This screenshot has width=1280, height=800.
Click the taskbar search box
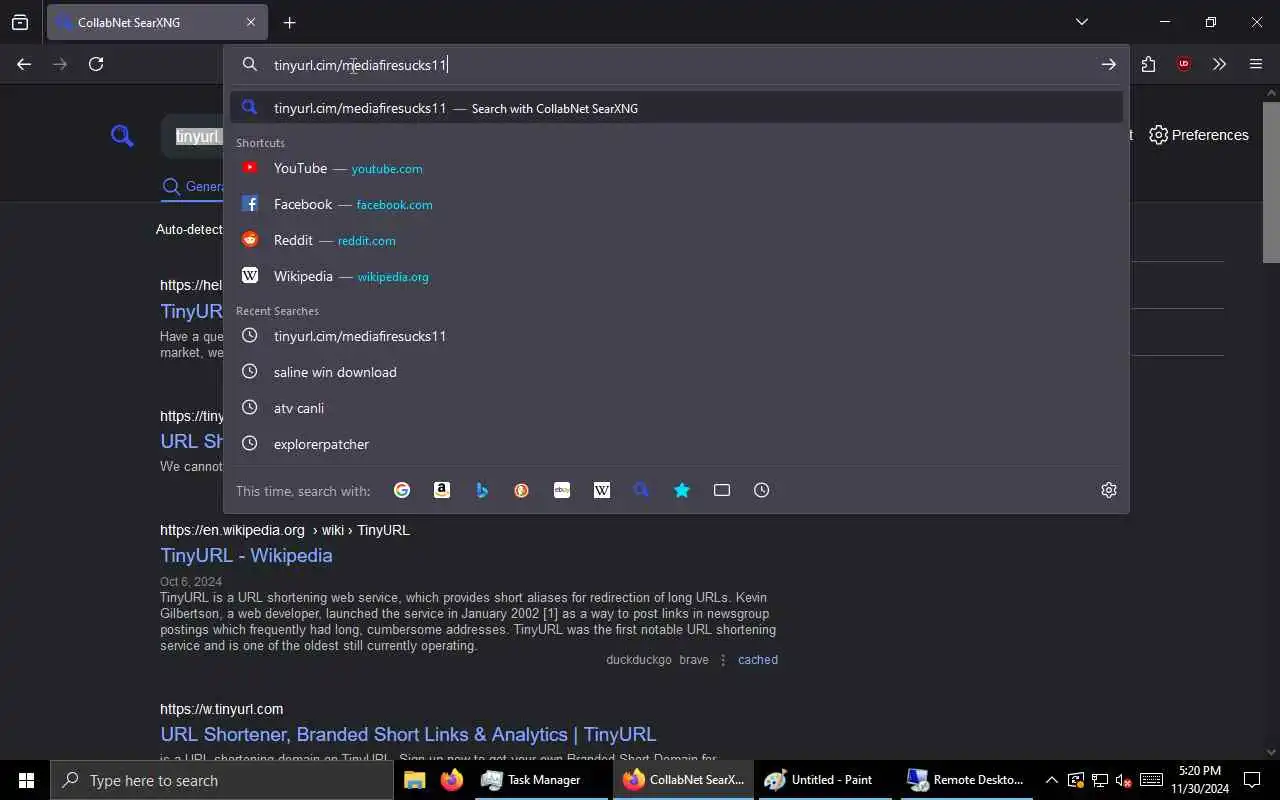pyautogui.click(x=222, y=780)
